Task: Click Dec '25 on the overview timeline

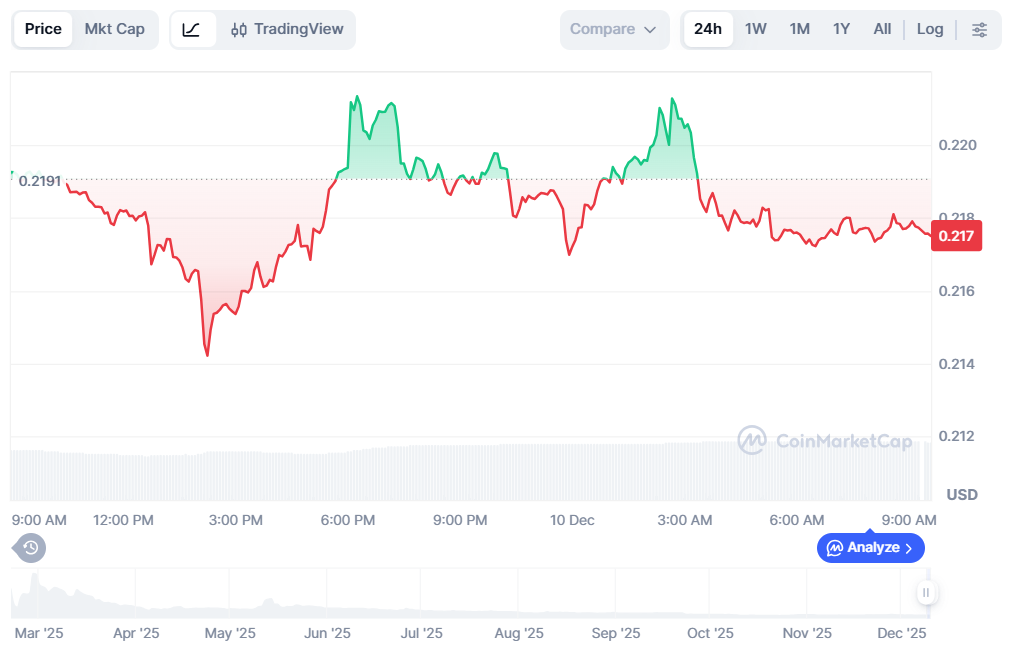Action: tap(902, 633)
